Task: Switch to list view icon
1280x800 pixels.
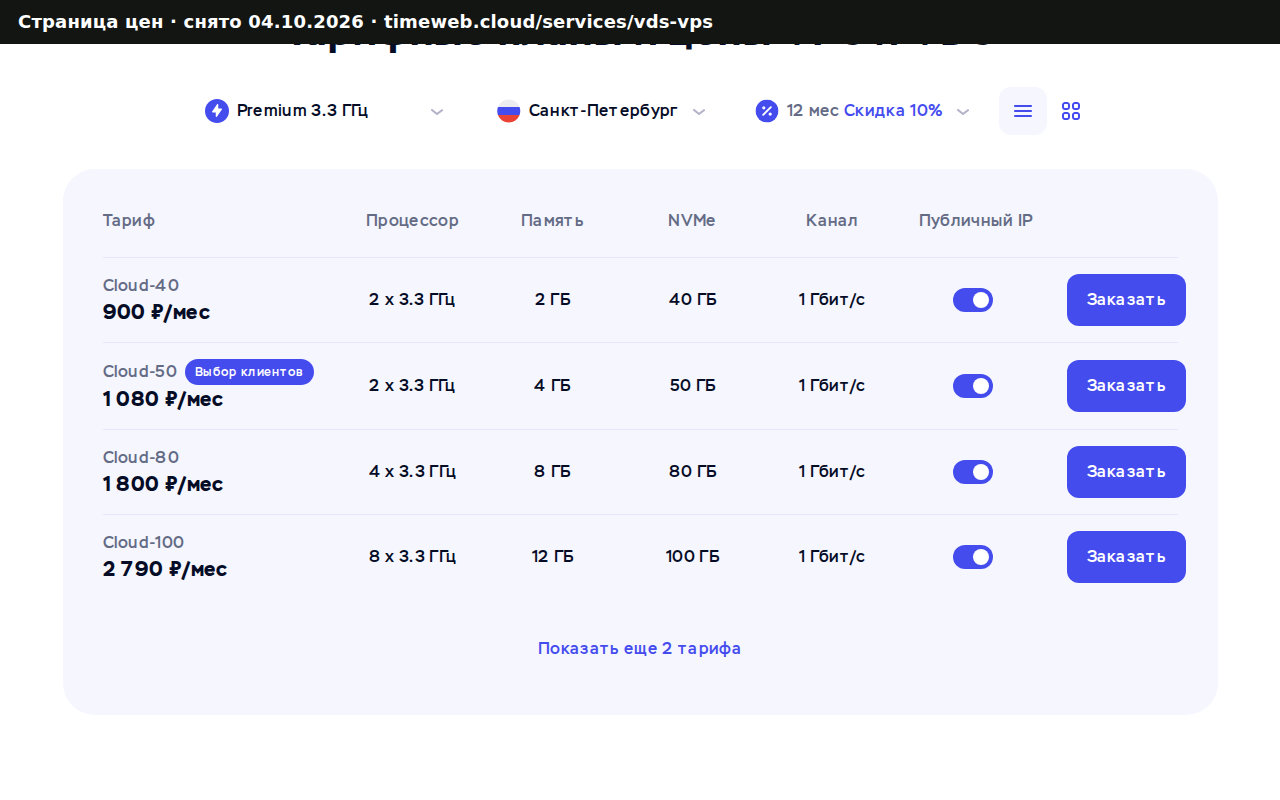Action: (x=1023, y=111)
